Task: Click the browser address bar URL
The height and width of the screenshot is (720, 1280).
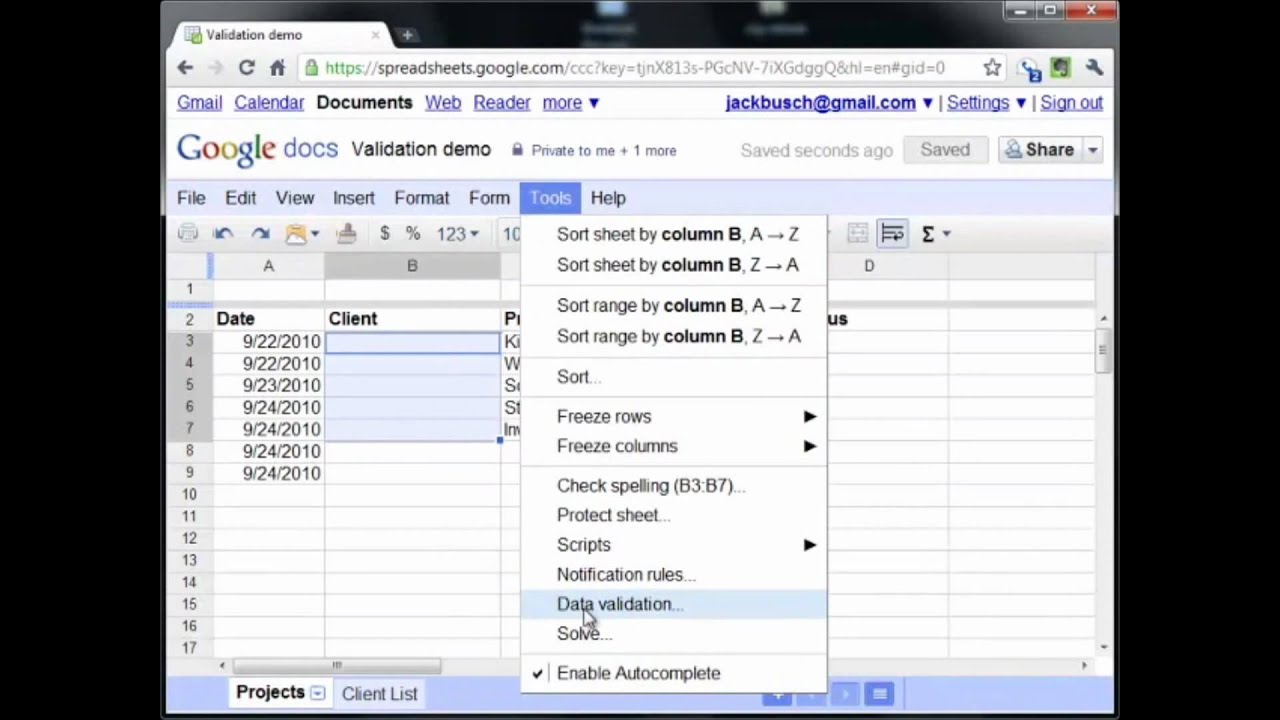Action: (x=635, y=68)
